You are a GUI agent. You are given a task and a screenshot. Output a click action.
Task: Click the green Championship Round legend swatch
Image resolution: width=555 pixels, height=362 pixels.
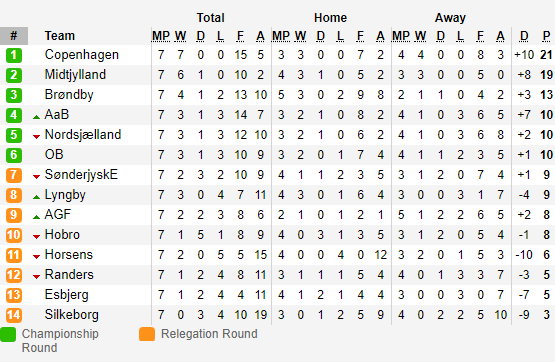(x=8, y=334)
